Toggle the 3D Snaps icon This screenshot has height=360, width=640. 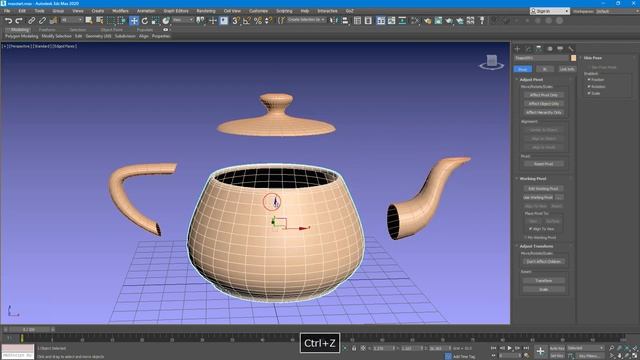[x=236, y=20]
